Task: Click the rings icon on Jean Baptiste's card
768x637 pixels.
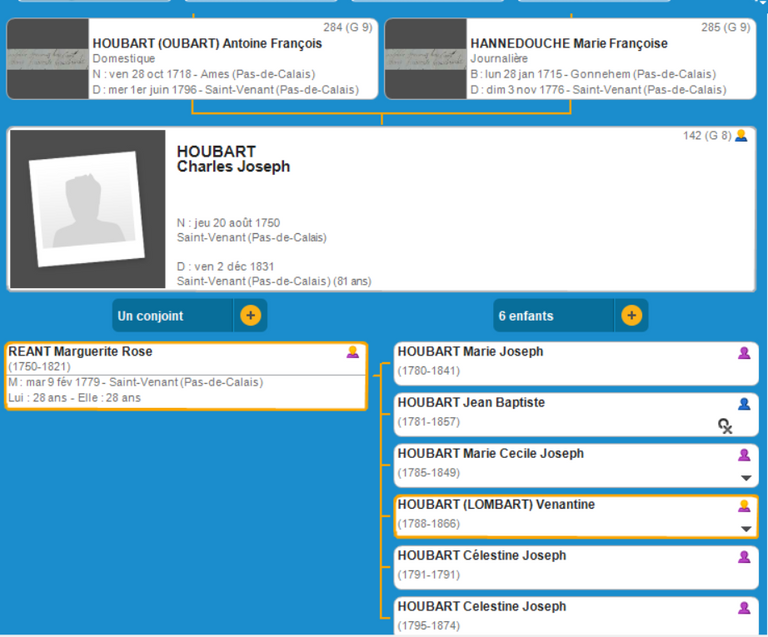Action: (725, 426)
